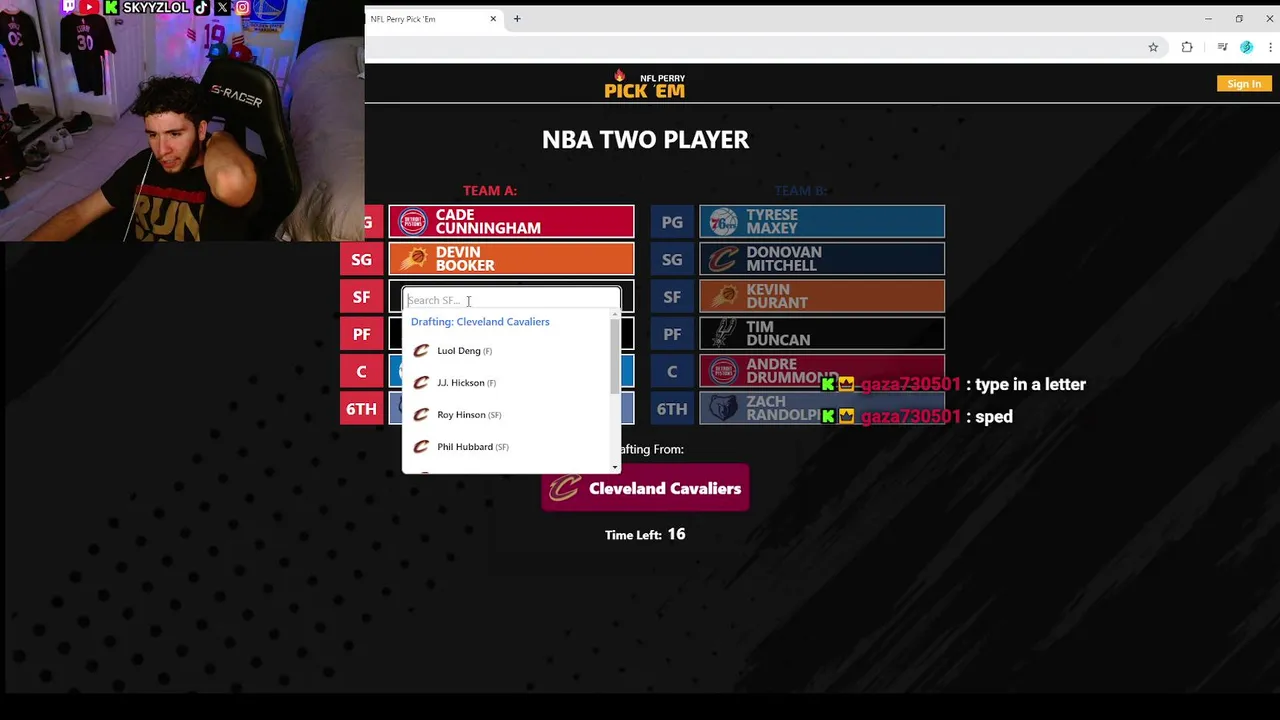Click the Pistons logo on Andre Drummond's card
This screenshot has width=1280, height=720.
(x=723, y=371)
